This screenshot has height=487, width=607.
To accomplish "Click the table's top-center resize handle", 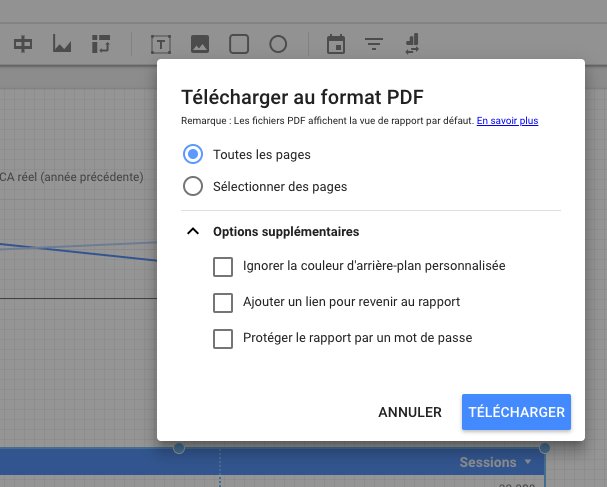I will tap(179, 448).
